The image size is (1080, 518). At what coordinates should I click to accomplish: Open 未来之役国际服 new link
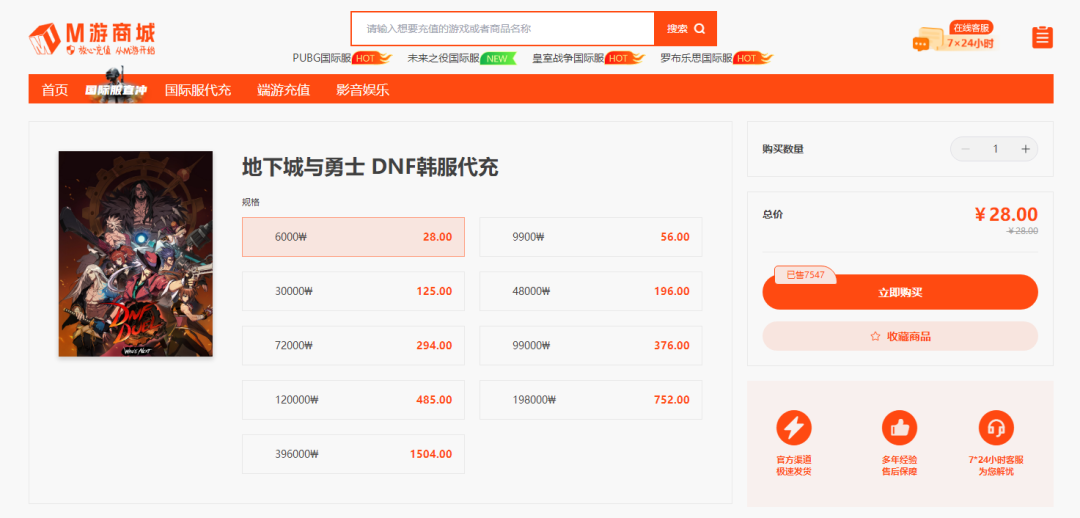click(x=462, y=59)
